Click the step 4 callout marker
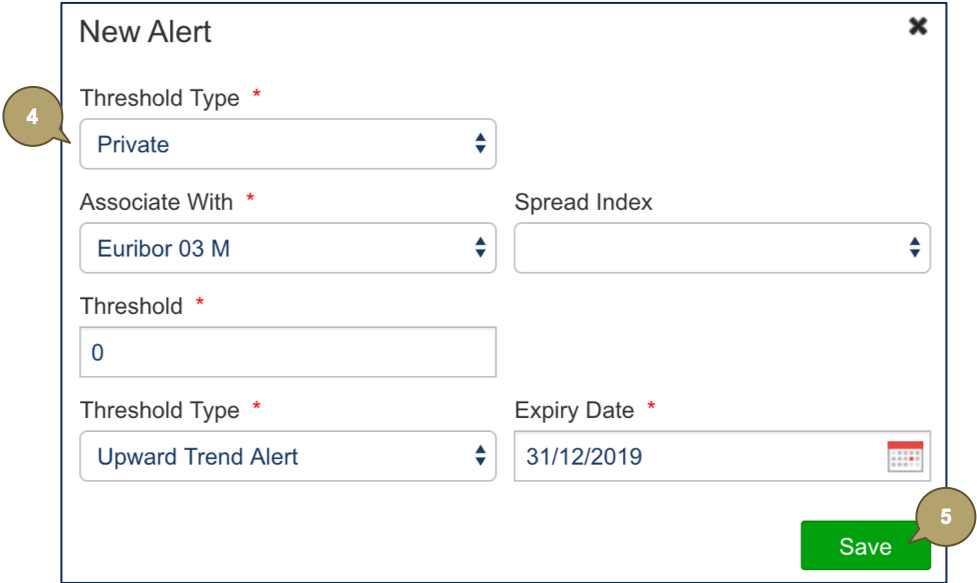Image resolution: width=977 pixels, height=583 pixels. pos(34,117)
